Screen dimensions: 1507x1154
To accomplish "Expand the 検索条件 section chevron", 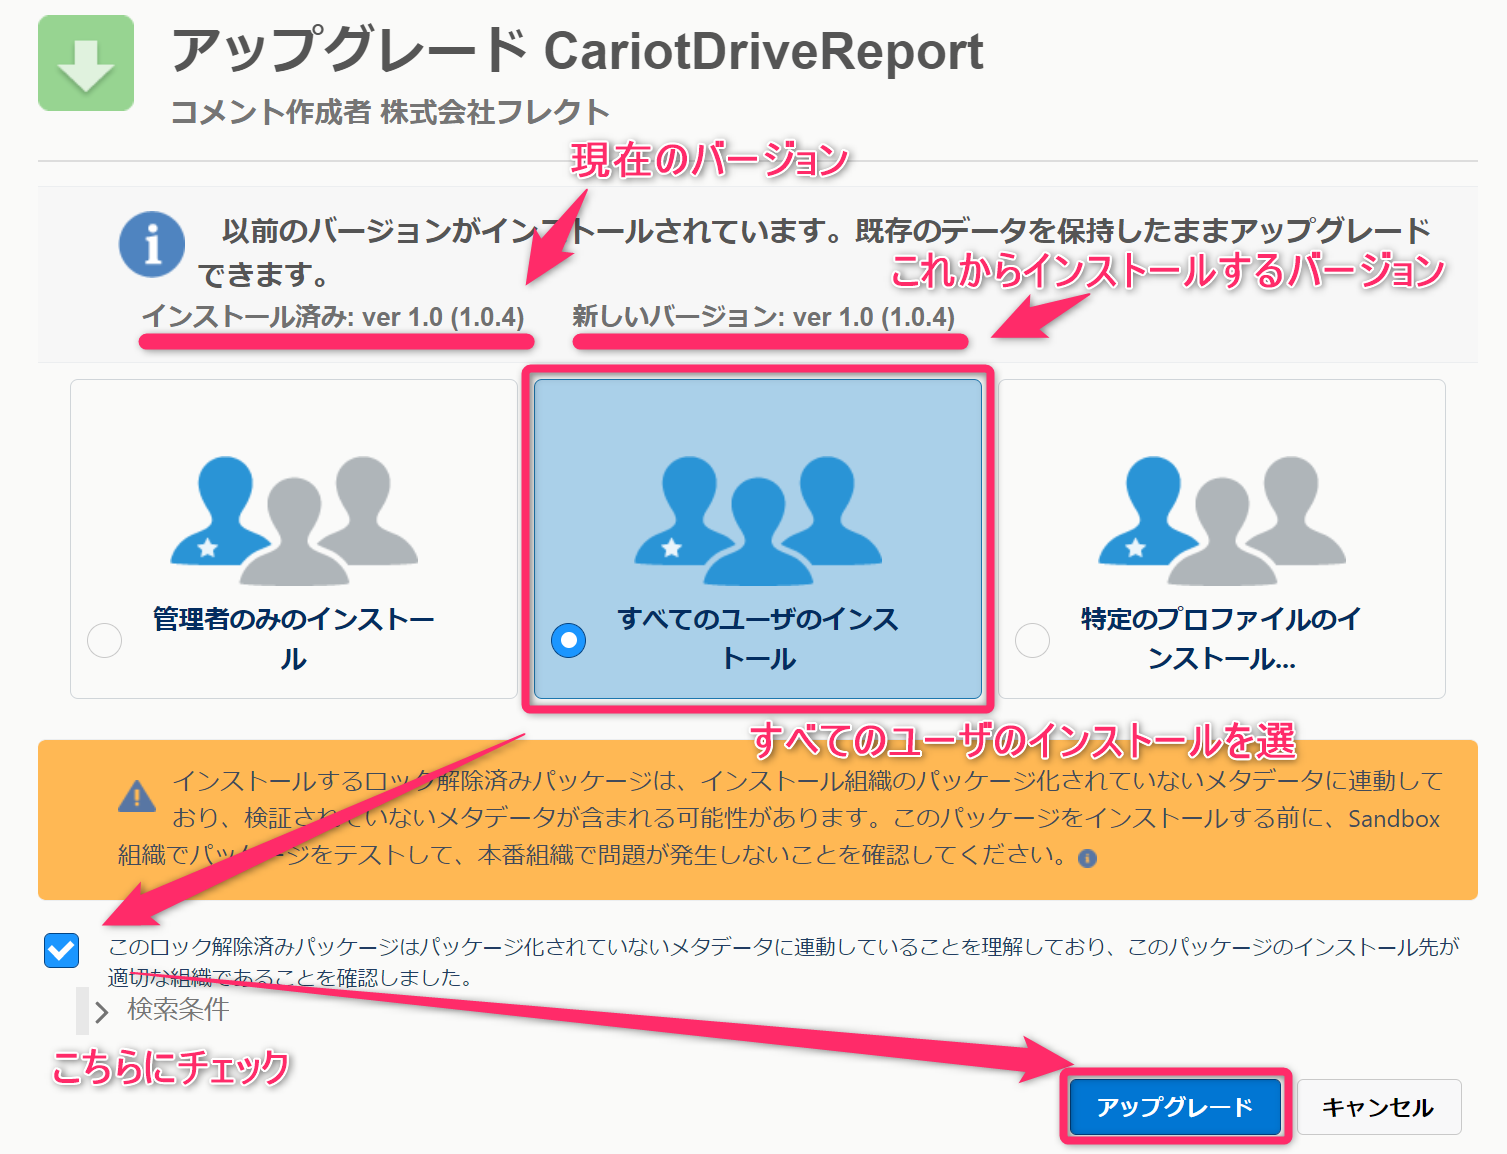I will (101, 1012).
